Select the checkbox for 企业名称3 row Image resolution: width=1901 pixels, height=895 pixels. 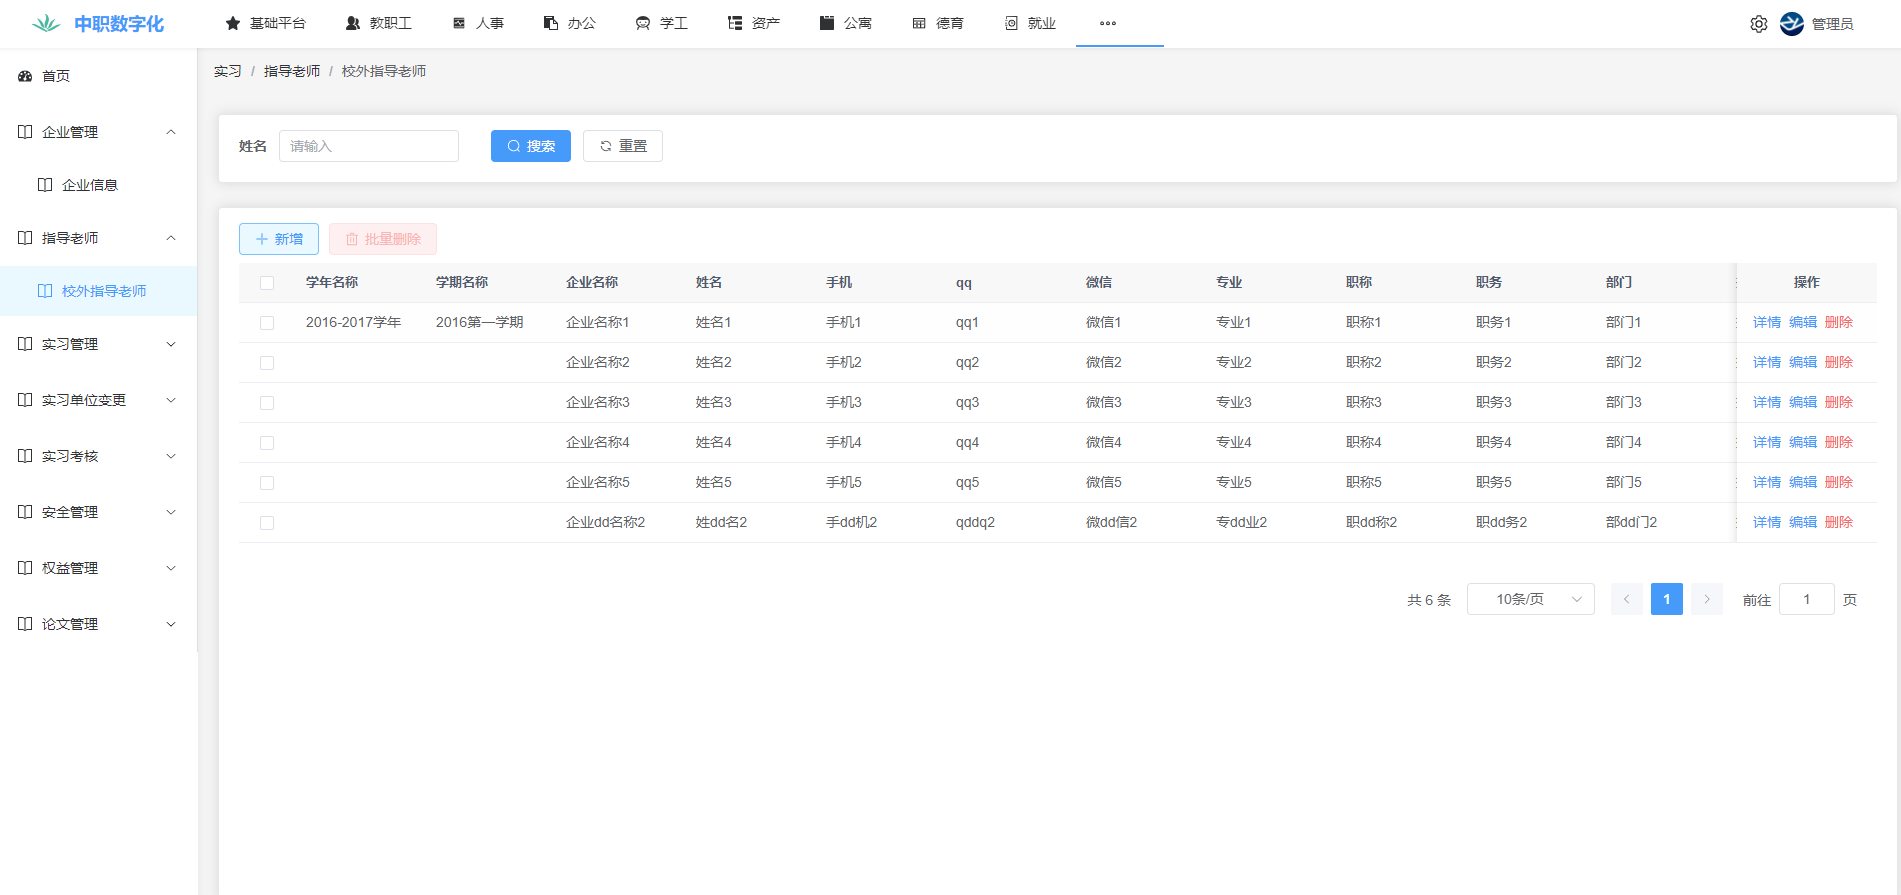coord(267,403)
